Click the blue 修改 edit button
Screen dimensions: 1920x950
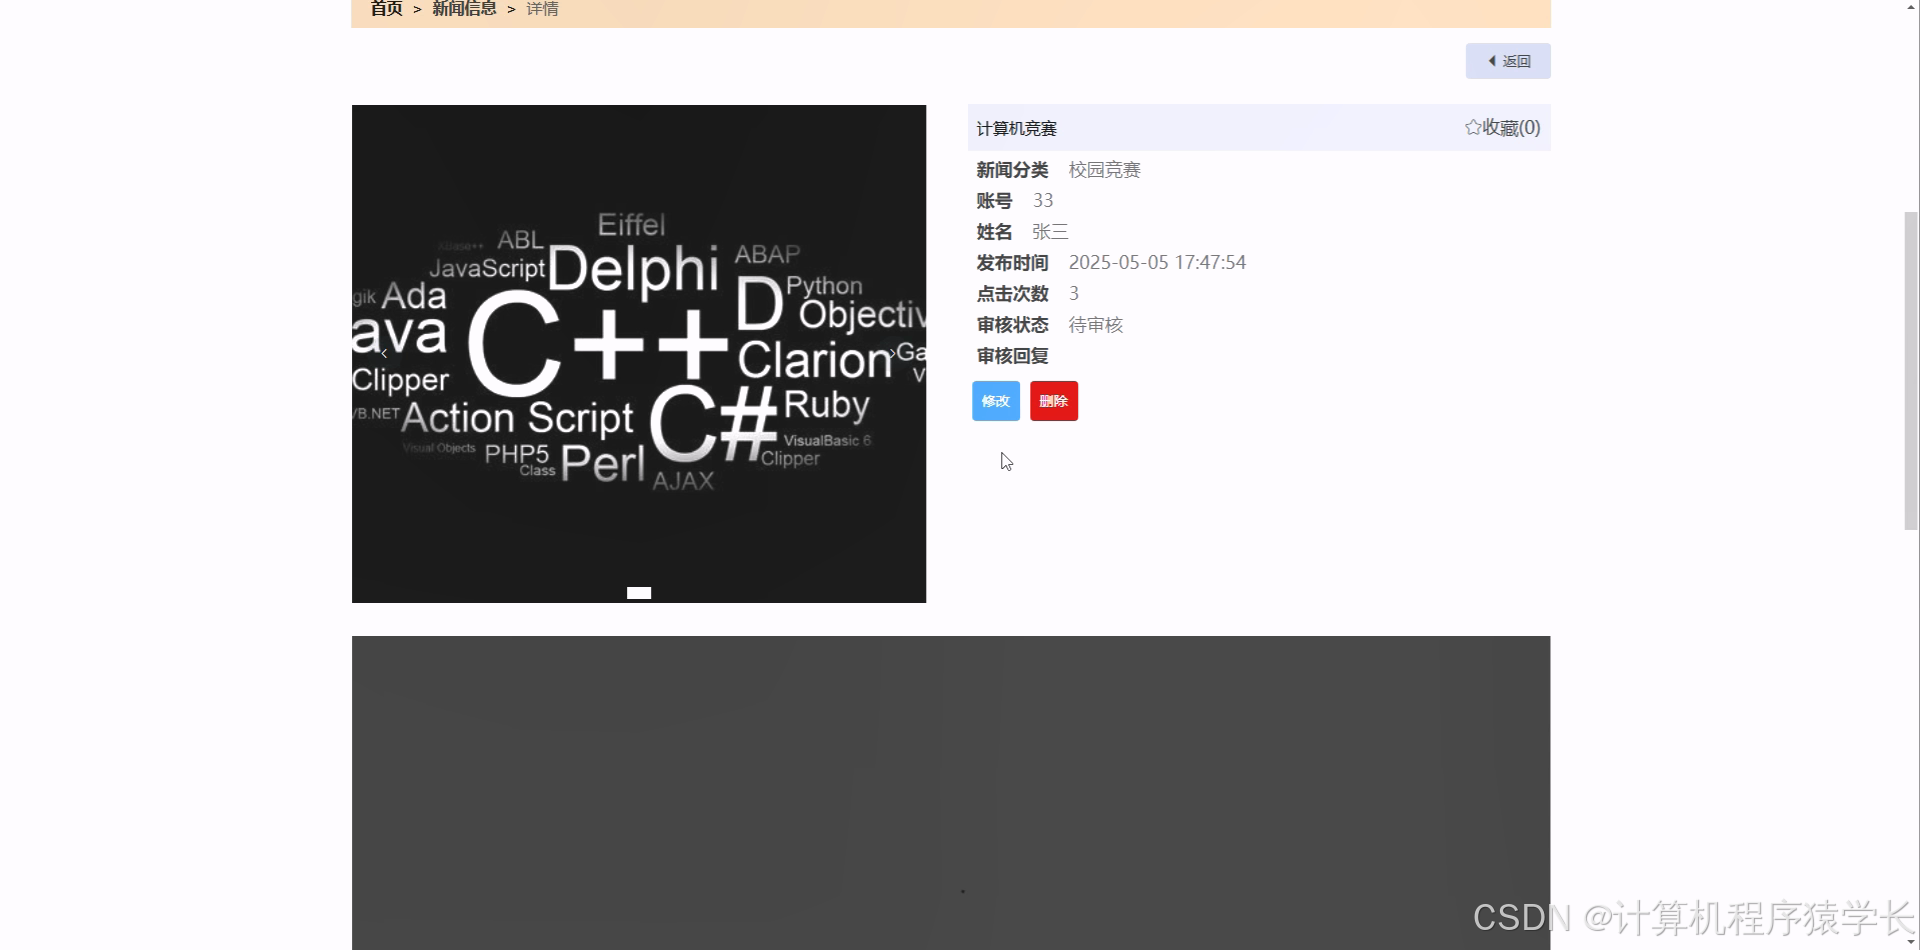tap(996, 401)
